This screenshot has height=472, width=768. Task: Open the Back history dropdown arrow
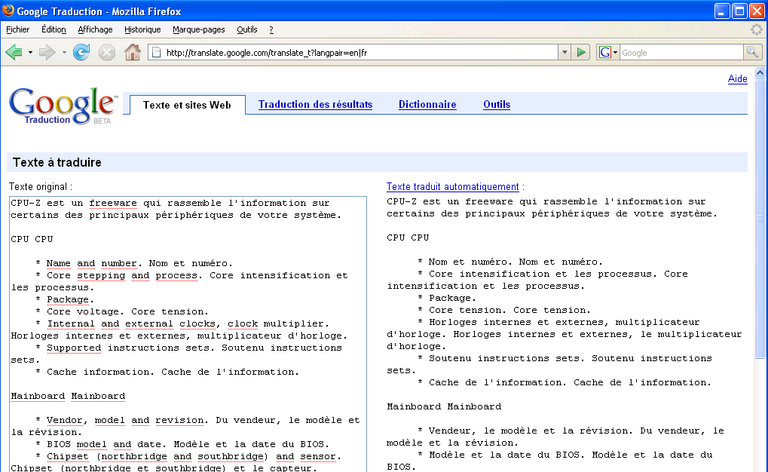tap(30, 52)
